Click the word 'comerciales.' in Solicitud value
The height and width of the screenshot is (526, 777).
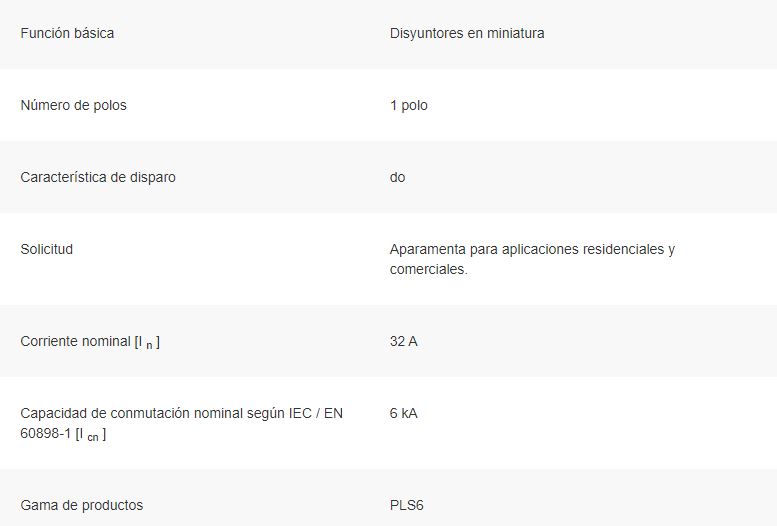pyautogui.click(x=429, y=269)
